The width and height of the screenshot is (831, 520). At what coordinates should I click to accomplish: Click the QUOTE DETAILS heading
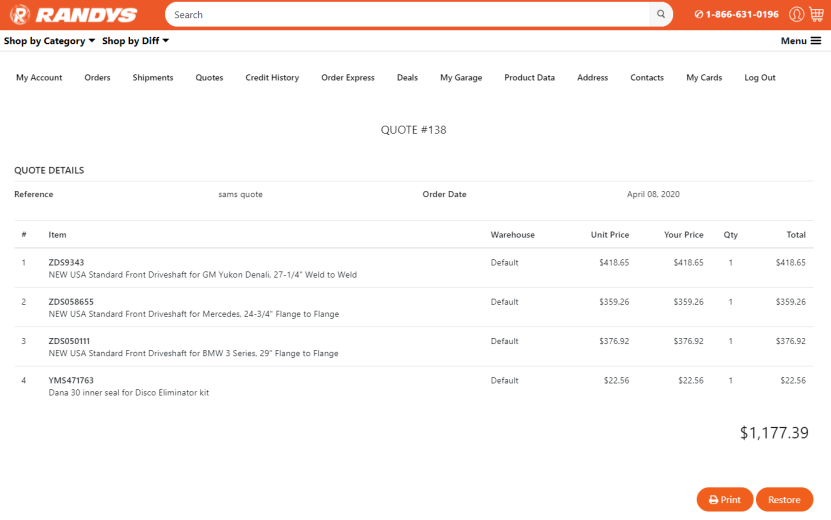[49, 170]
